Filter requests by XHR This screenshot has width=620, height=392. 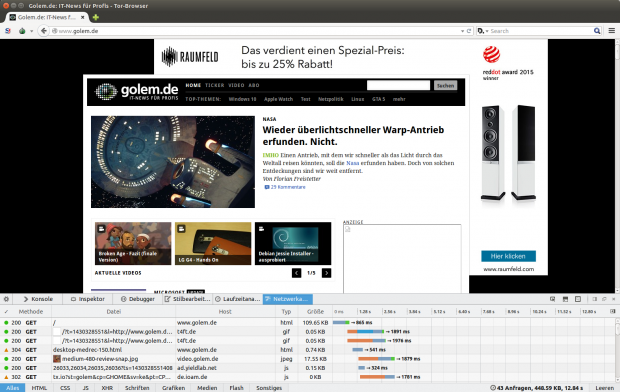coord(107,388)
